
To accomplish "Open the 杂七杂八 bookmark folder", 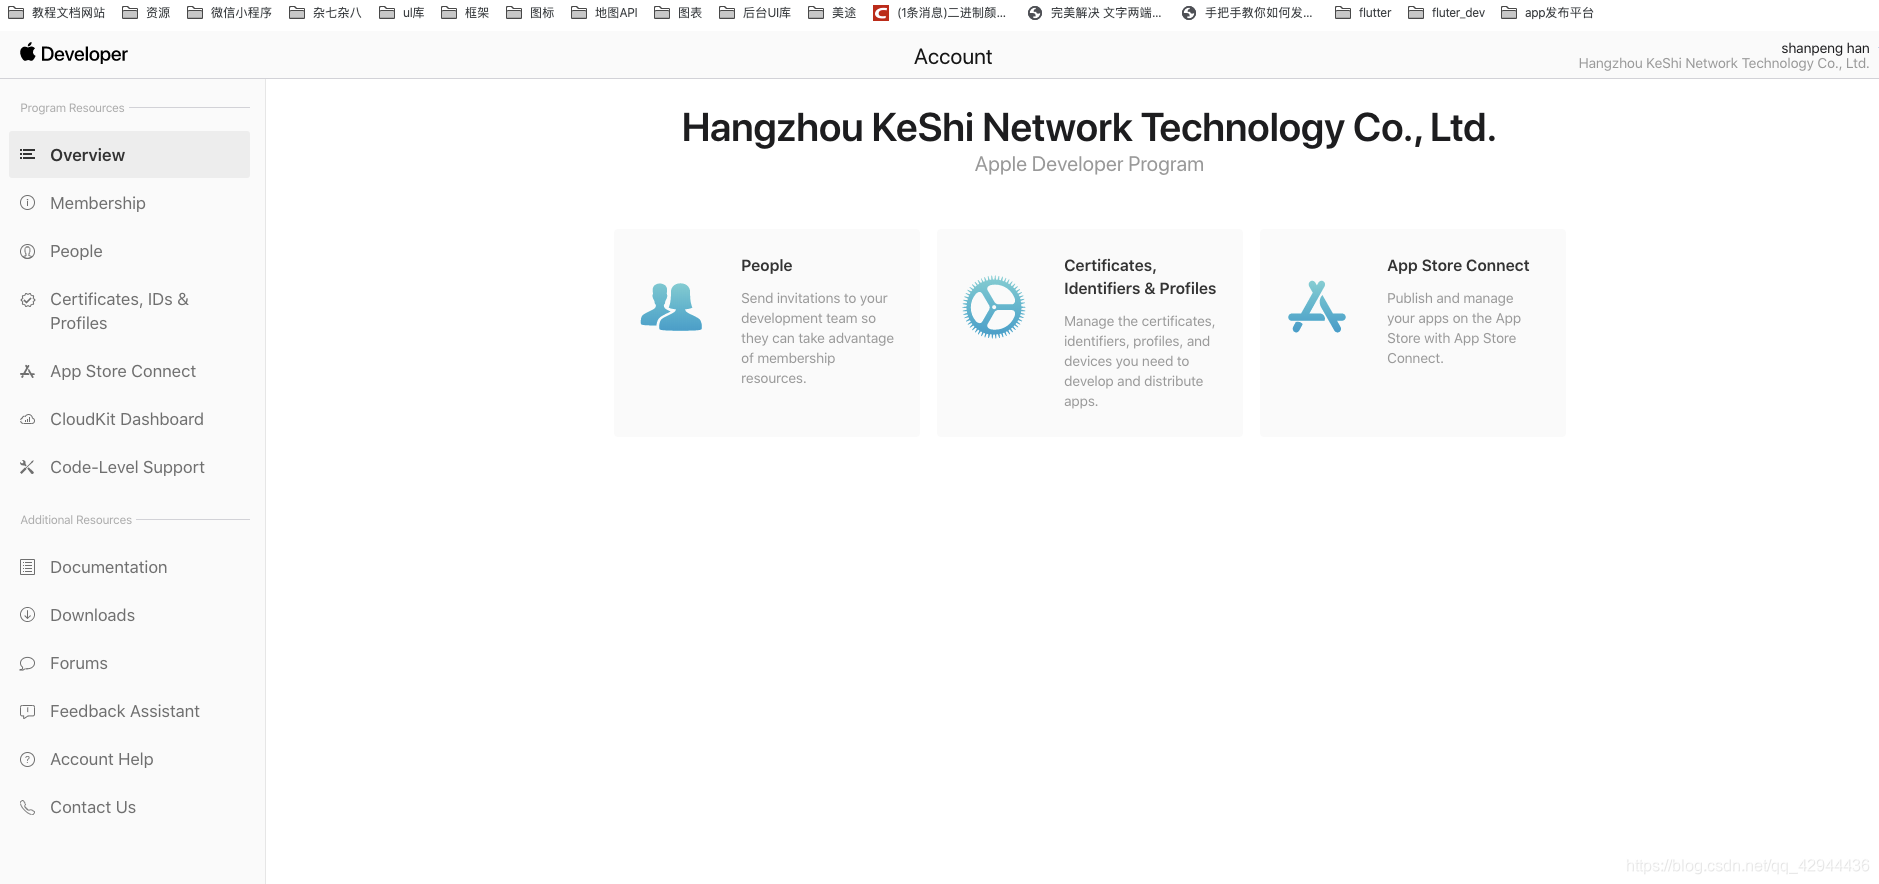I will (325, 13).
